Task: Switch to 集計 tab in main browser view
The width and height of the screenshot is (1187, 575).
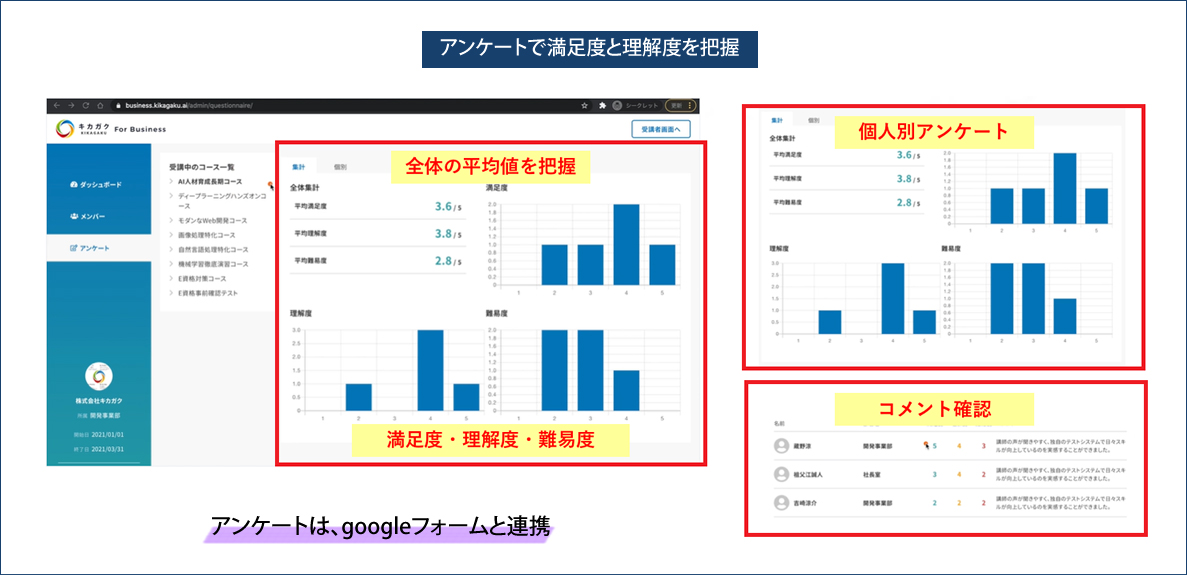Action: point(300,166)
